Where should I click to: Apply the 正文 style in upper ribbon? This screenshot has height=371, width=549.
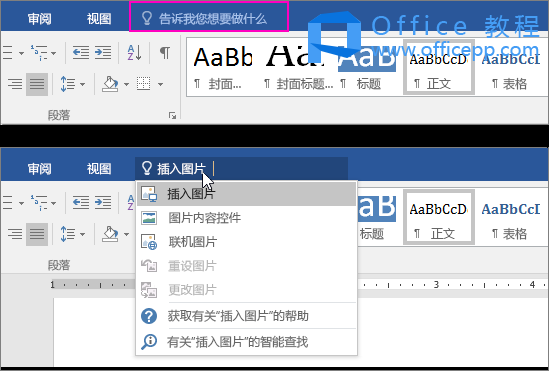[439, 67]
